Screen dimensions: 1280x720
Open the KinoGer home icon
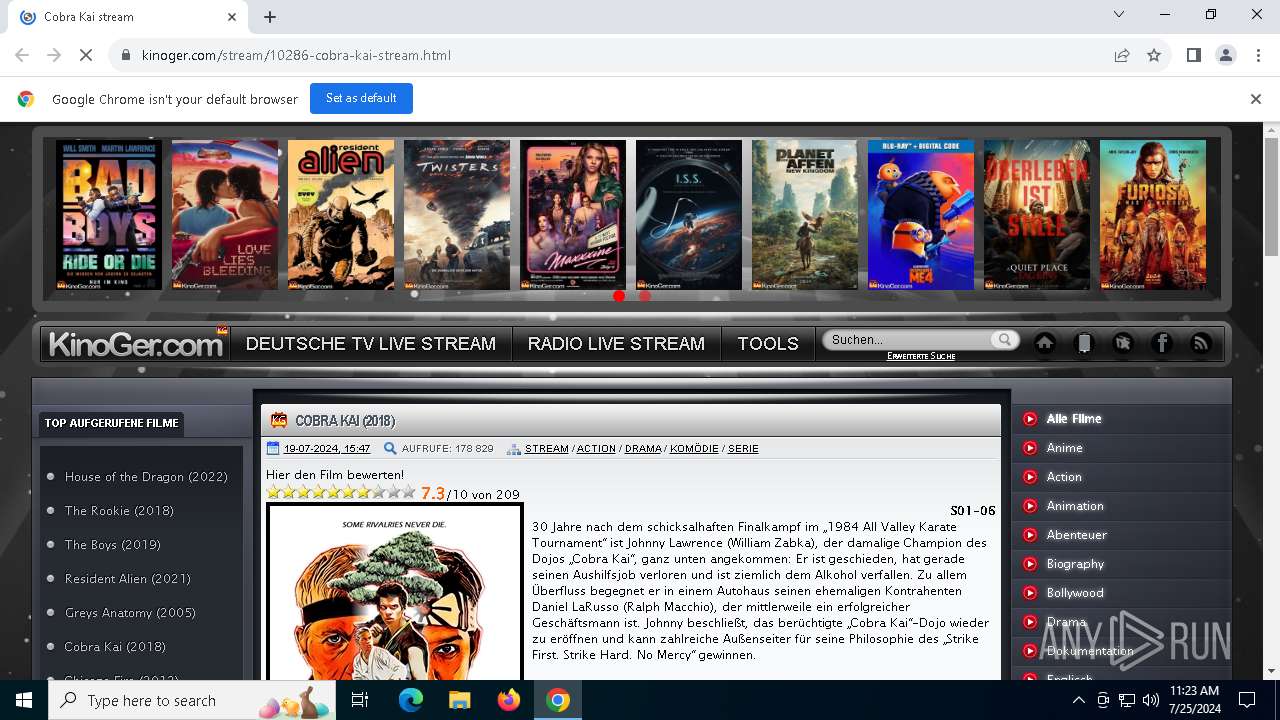pyautogui.click(x=1045, y=343)
